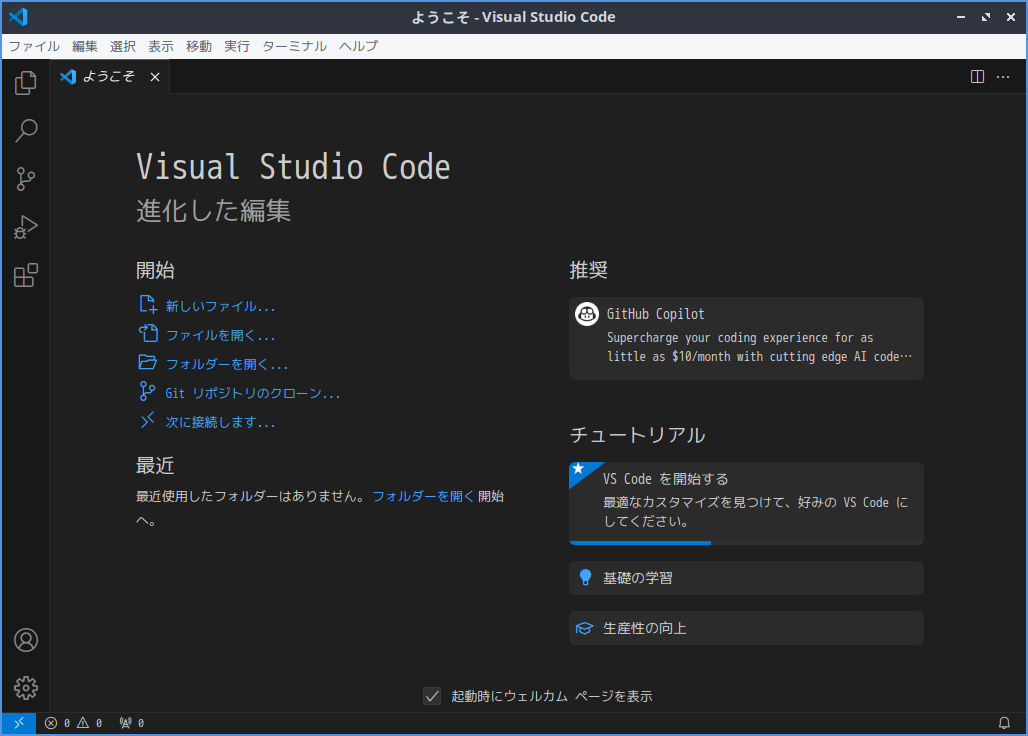
Task: Open the Extensions view
Action: [26, 275]
